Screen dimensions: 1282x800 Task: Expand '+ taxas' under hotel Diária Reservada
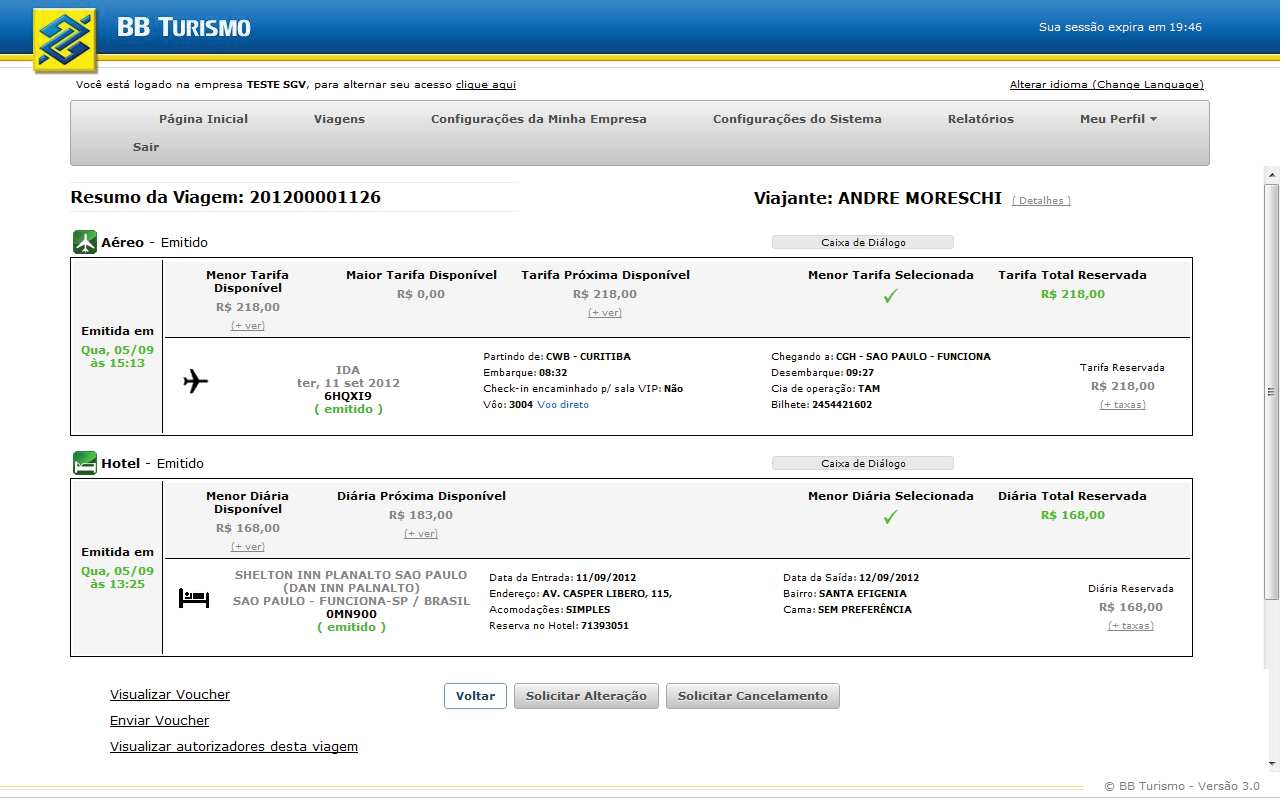pyautogui.click(x=1130, y=625)
